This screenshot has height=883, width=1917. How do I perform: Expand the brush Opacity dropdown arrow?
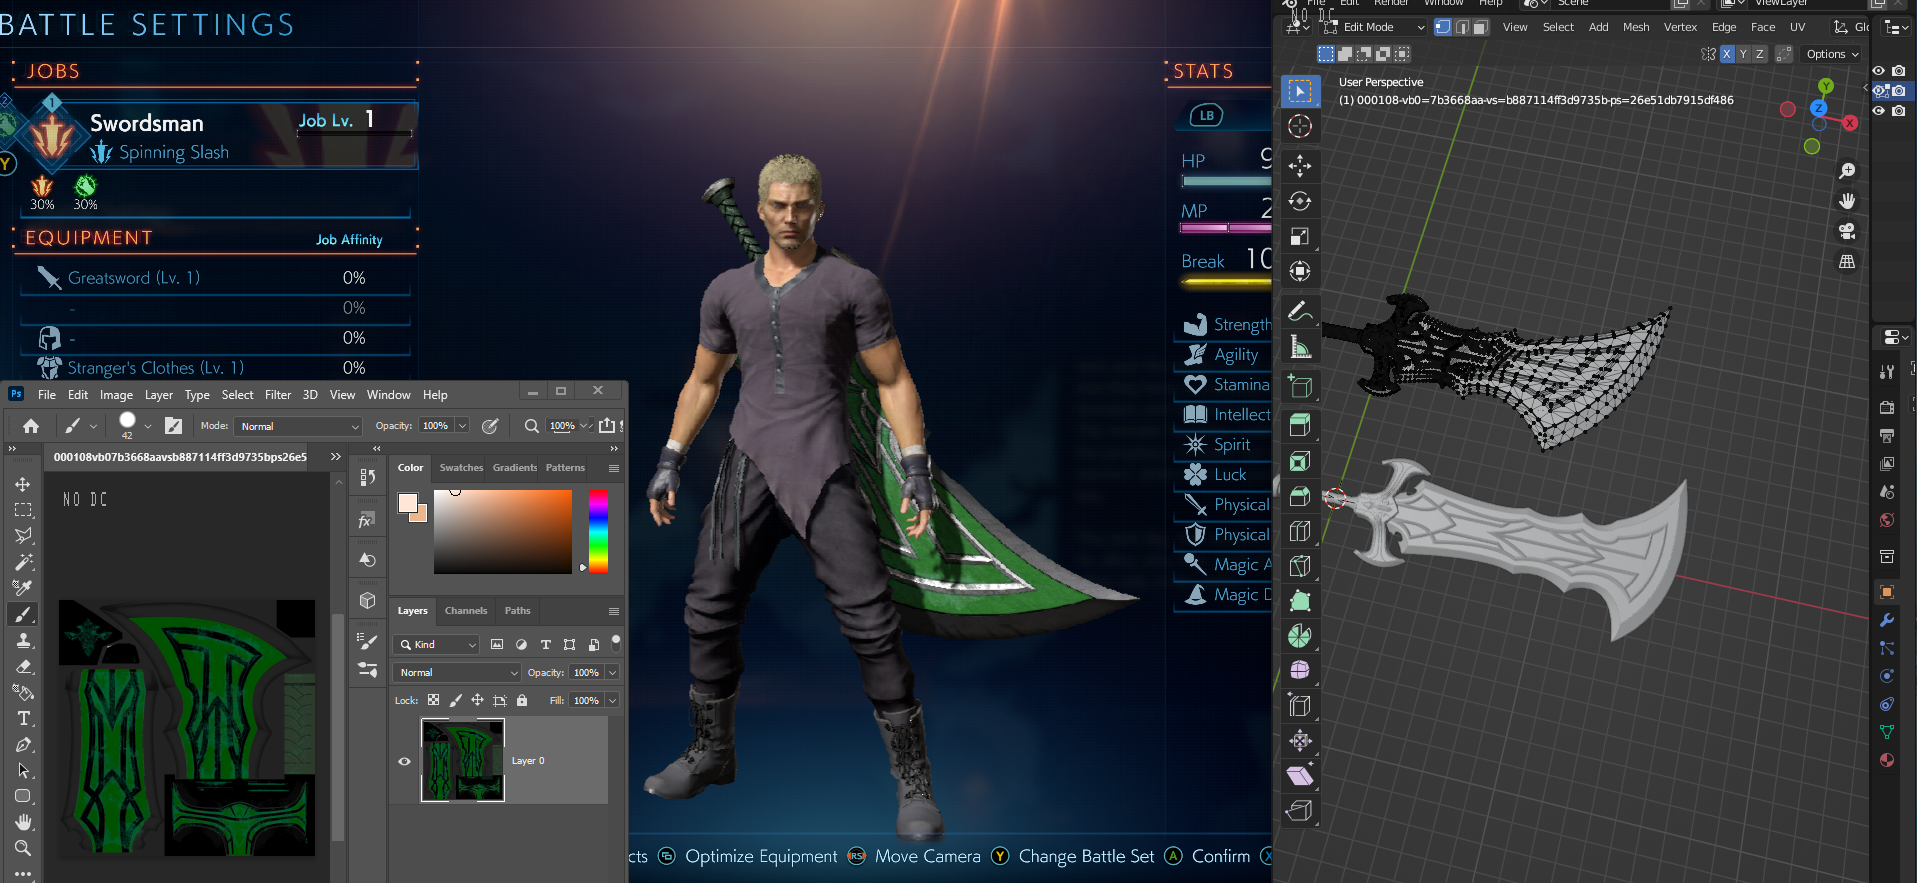coord(462,426)
